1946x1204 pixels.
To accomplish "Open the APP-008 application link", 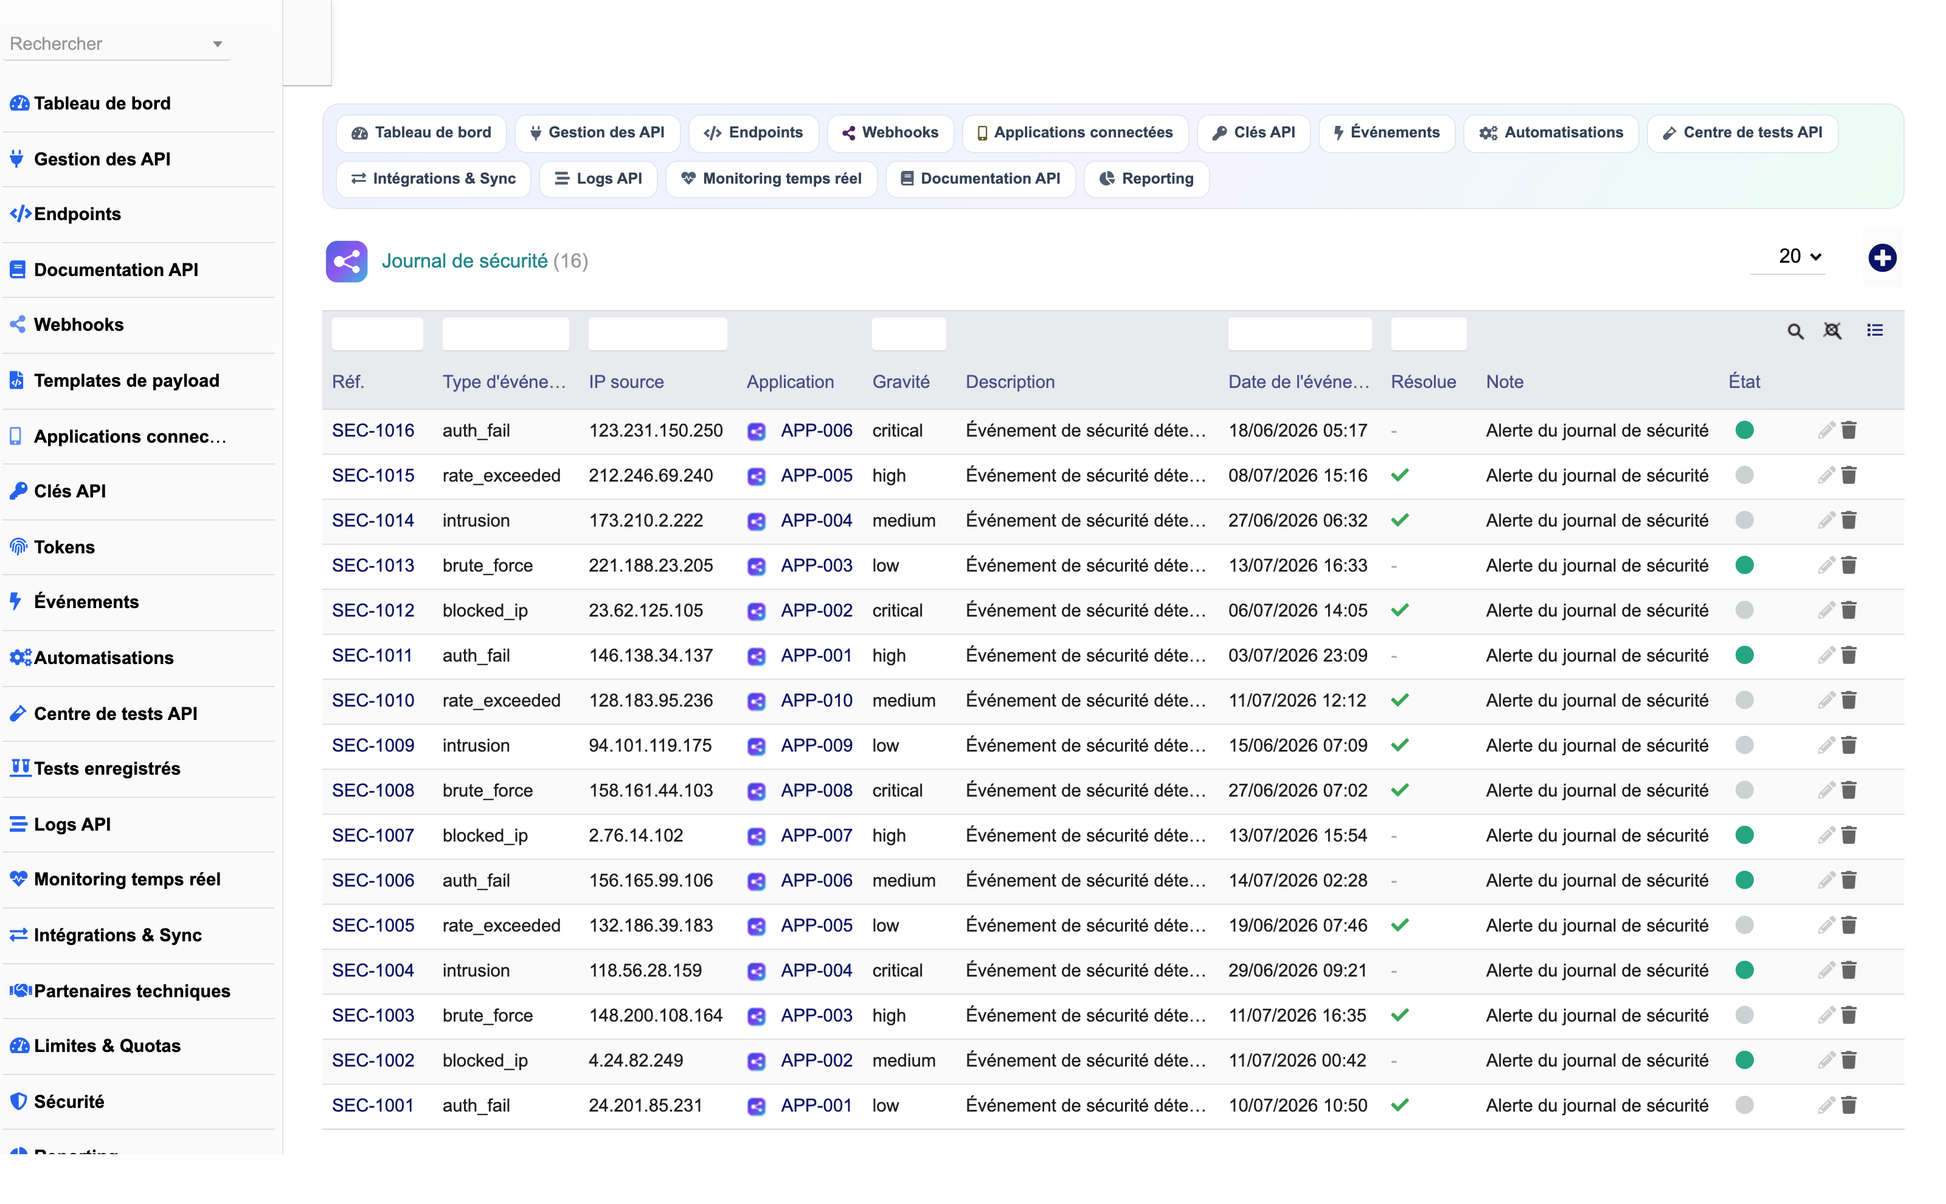I will click(x=816, y=790).
